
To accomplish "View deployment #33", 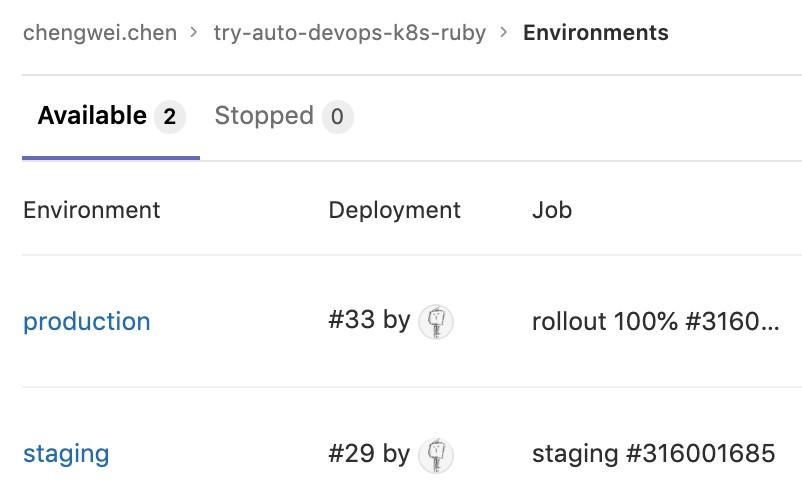I will click(352, 321).
